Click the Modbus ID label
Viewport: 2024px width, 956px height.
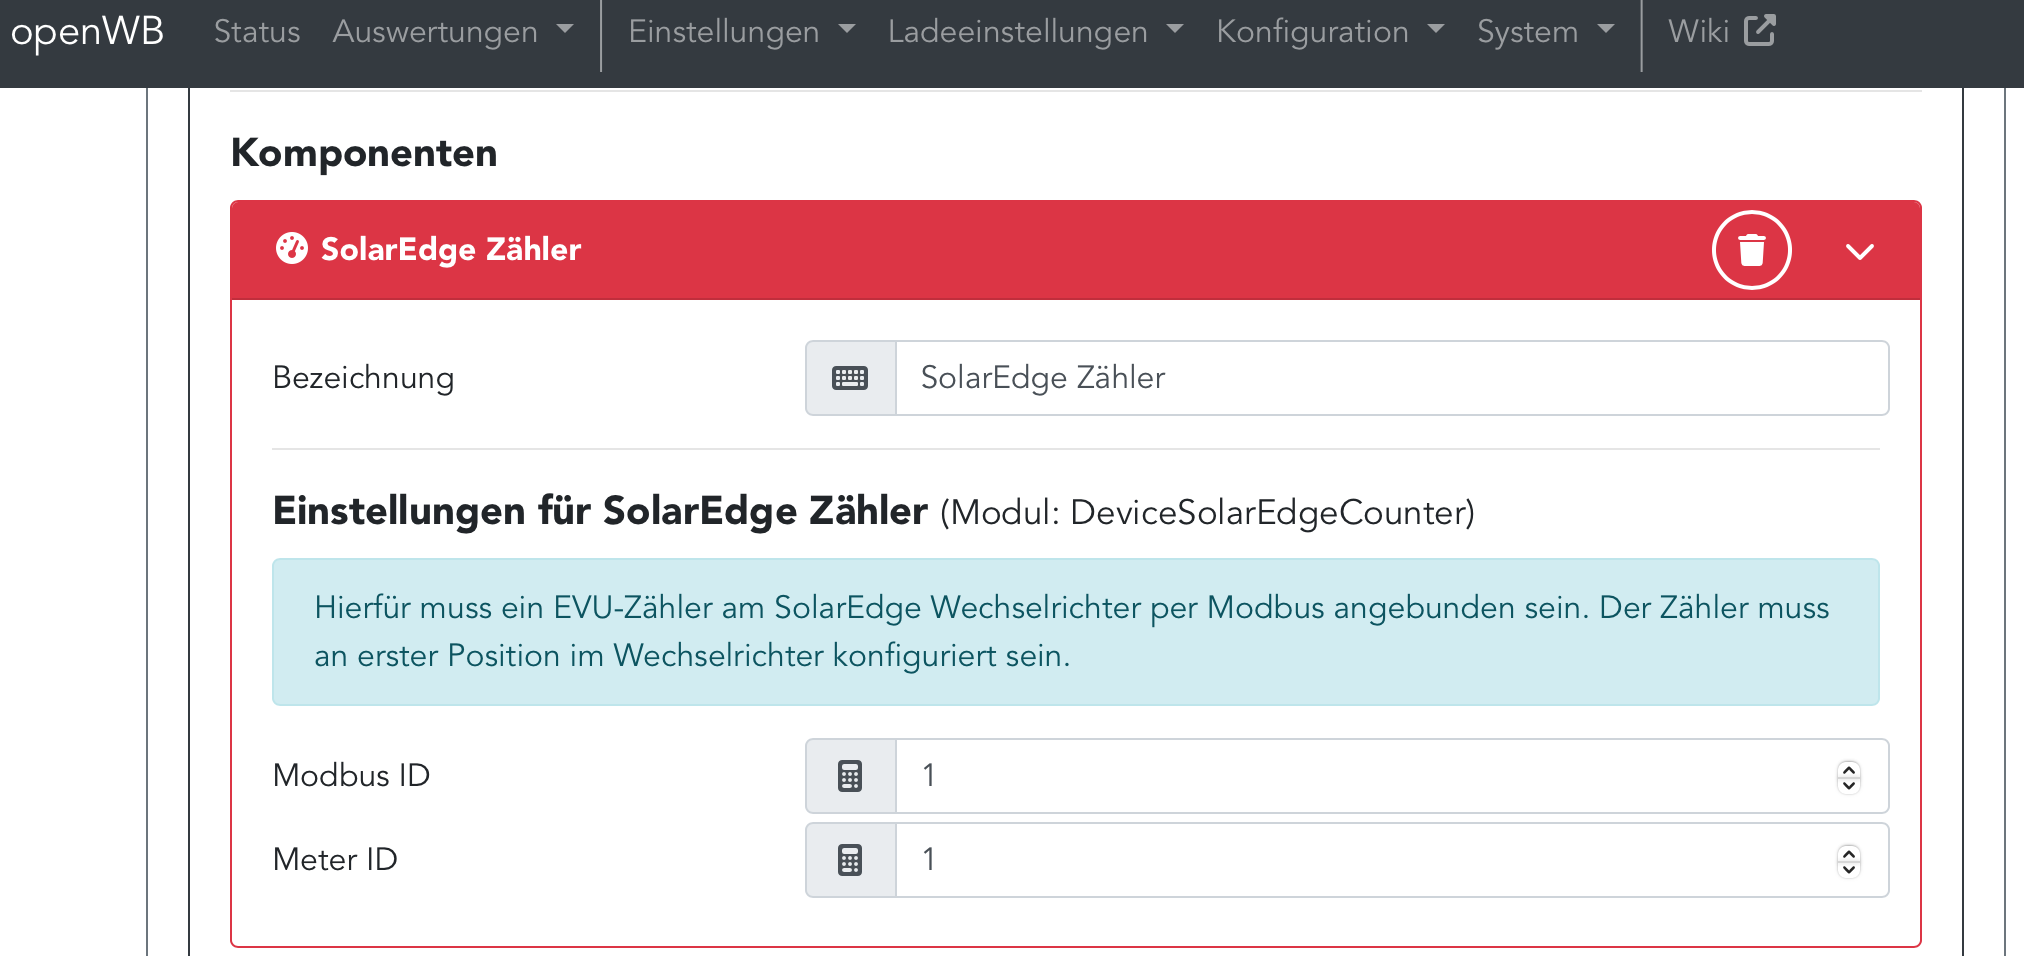351,776
